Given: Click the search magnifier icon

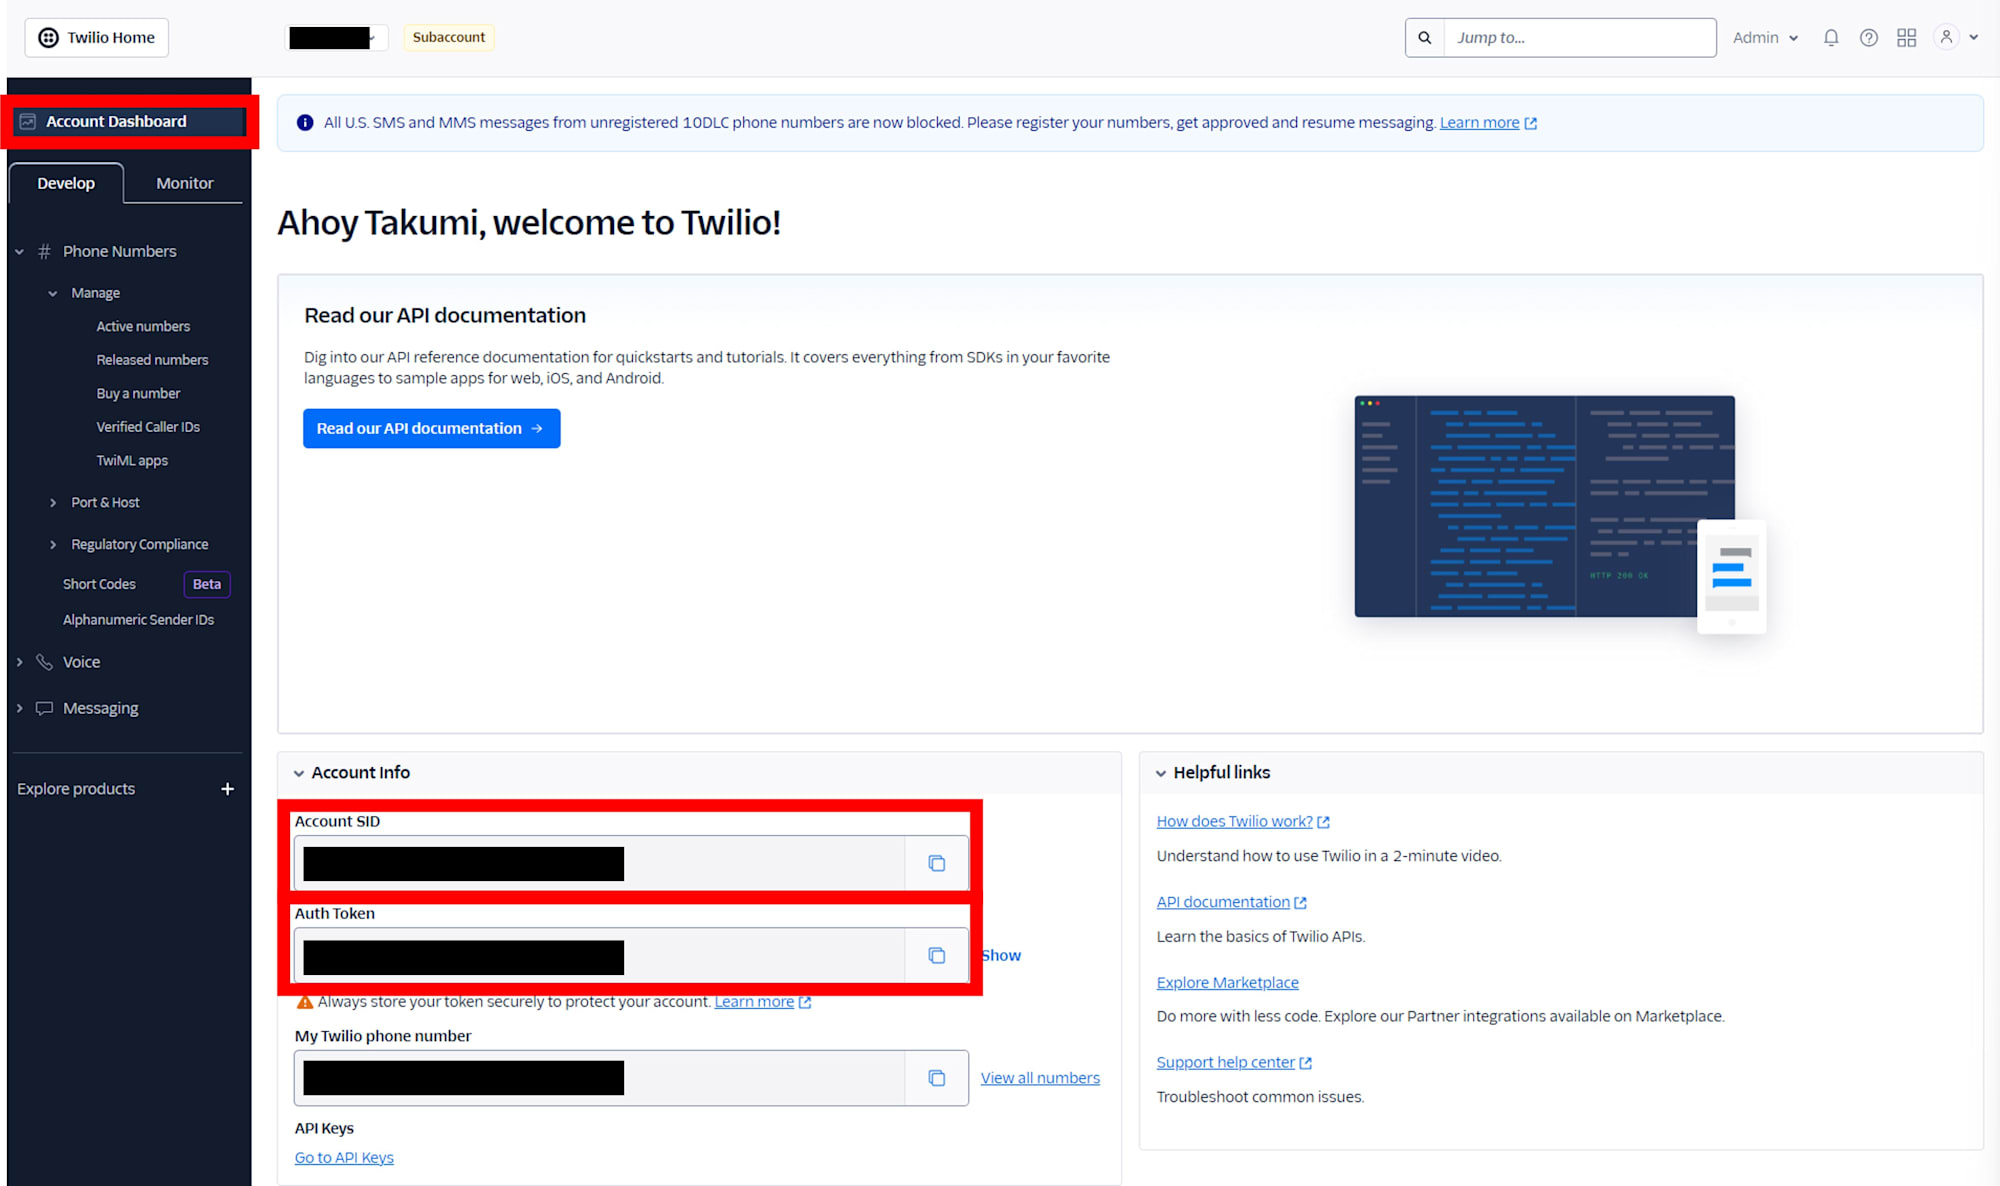Looking at the screenshot, I should point(1424,37).
